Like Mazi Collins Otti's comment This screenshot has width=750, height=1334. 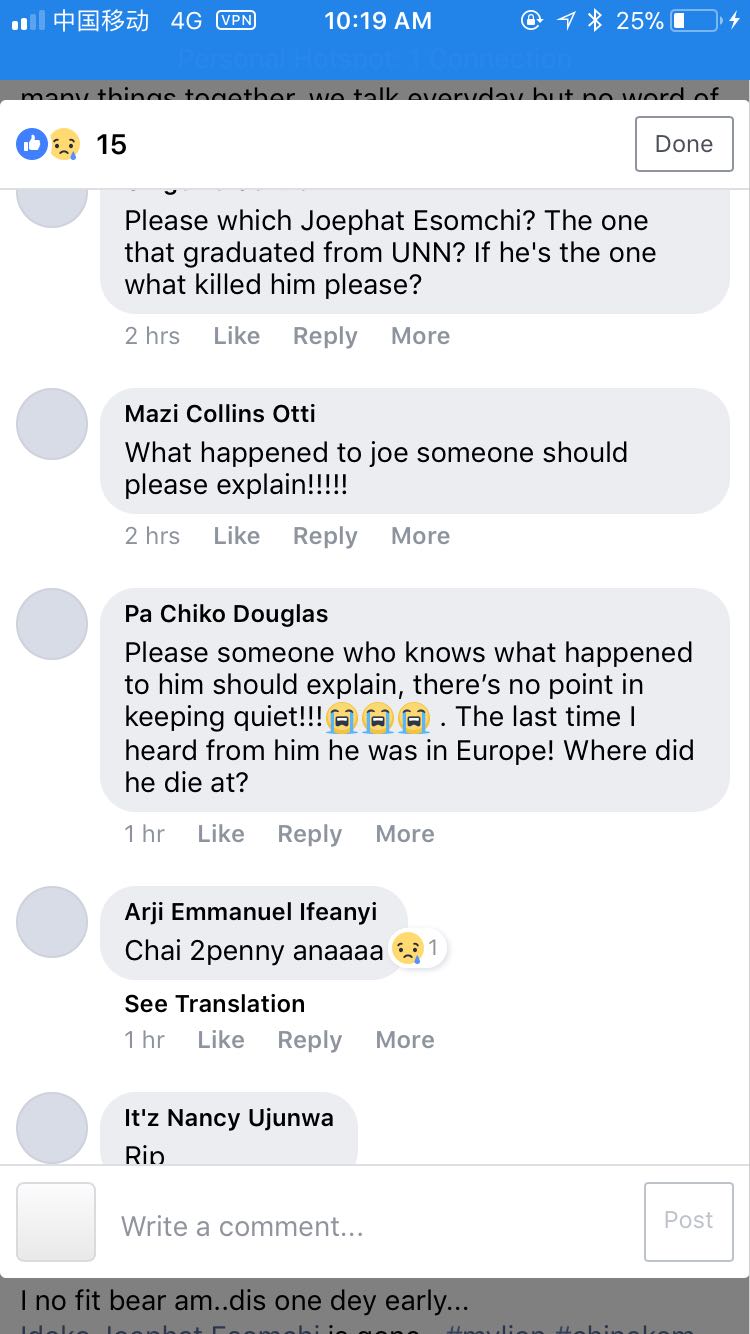tap(236, 536)
